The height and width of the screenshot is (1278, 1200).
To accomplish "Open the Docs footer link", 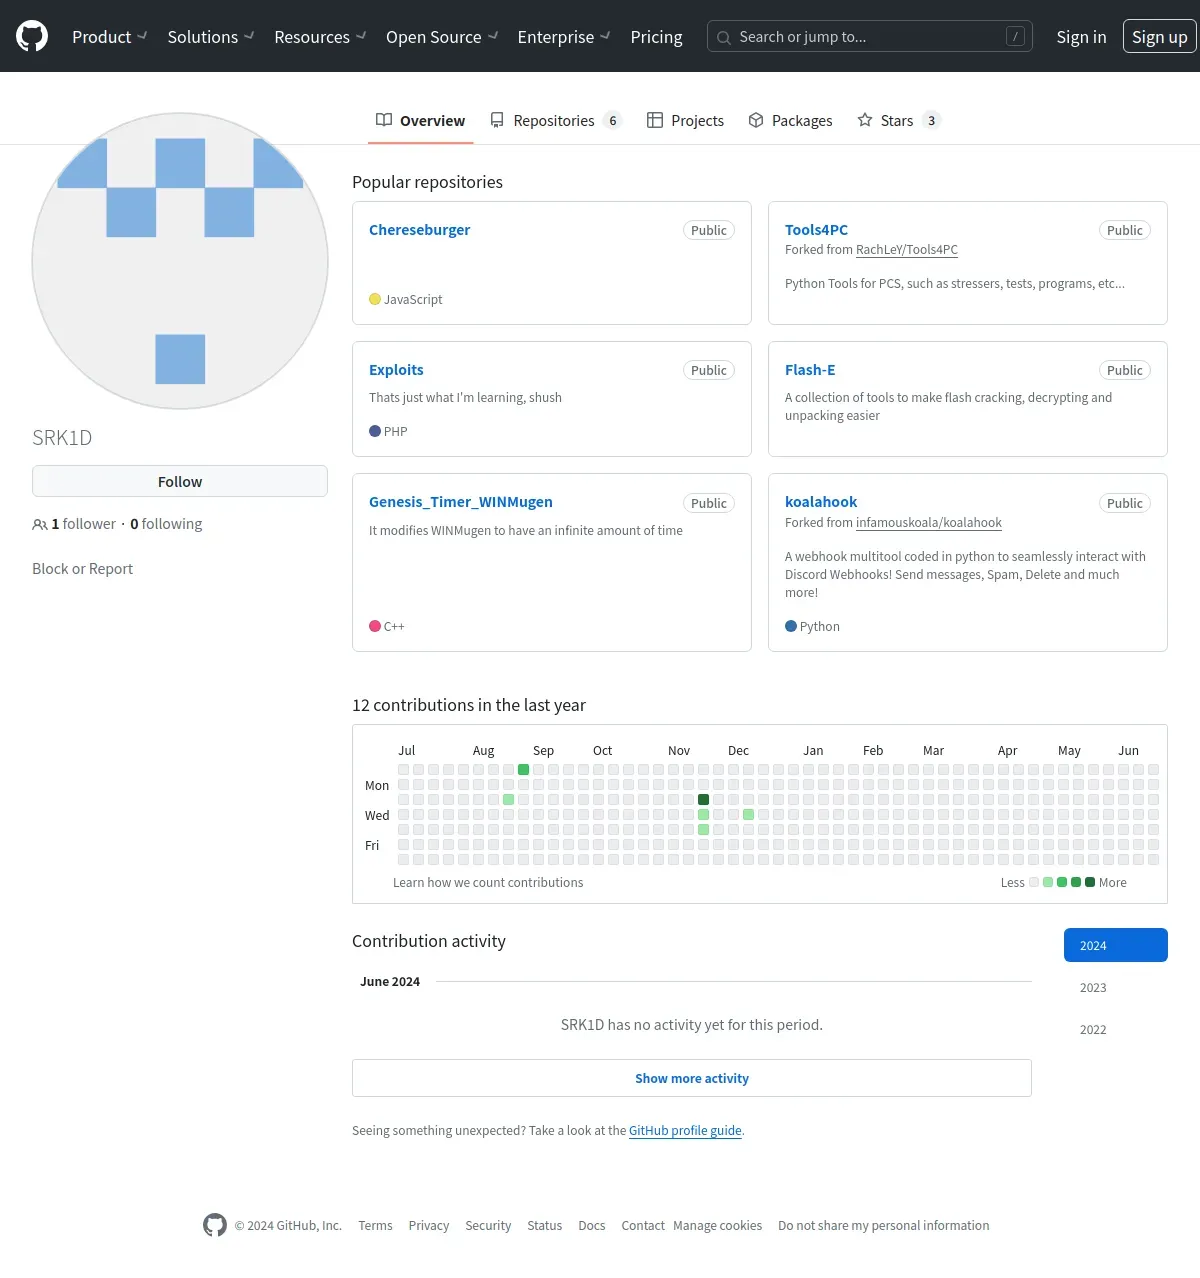I will click(592, 1226).
